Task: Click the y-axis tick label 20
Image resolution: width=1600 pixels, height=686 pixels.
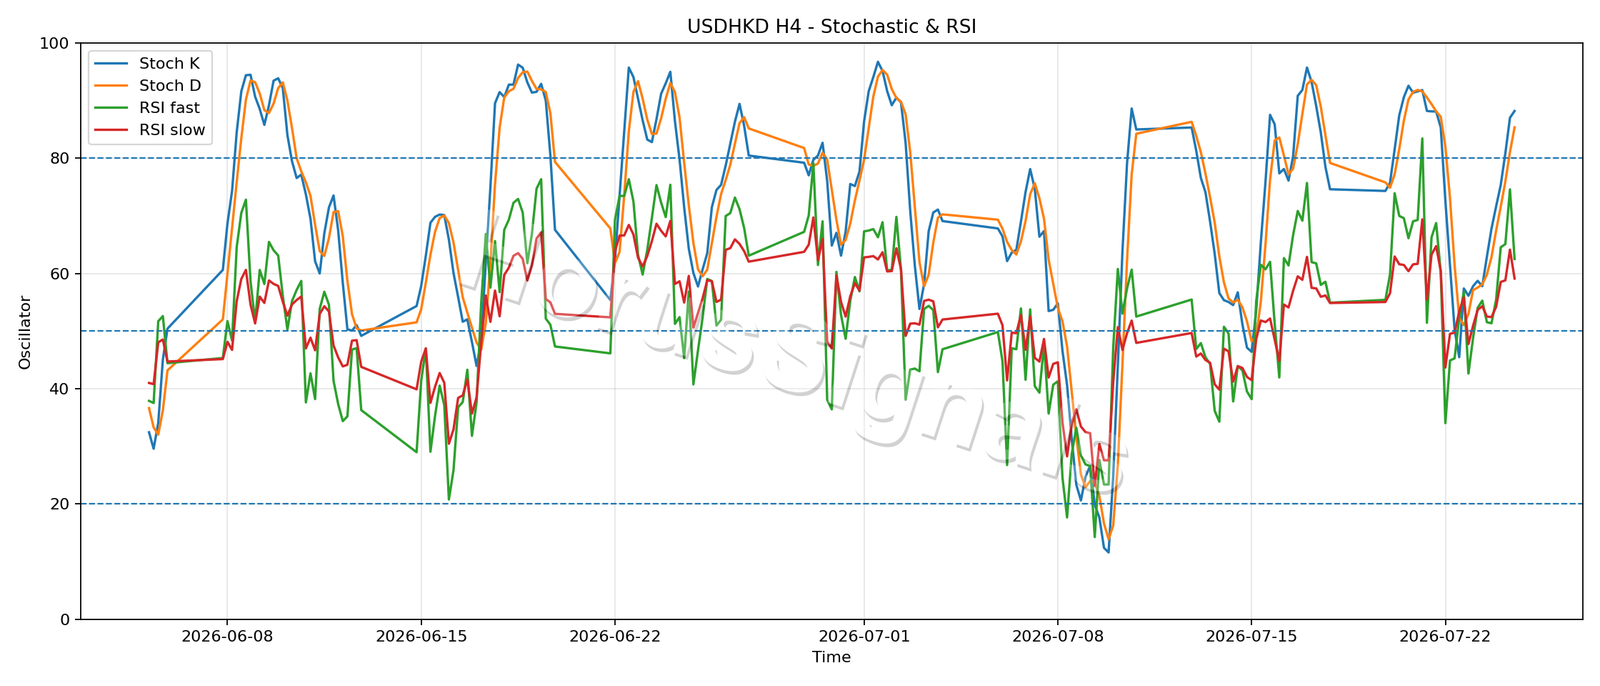Action: pyautogui.click(x=60, y=504)
